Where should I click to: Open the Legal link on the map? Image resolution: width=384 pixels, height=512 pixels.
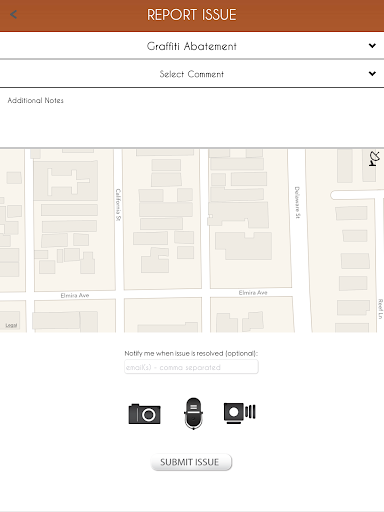tap(11, 325)
